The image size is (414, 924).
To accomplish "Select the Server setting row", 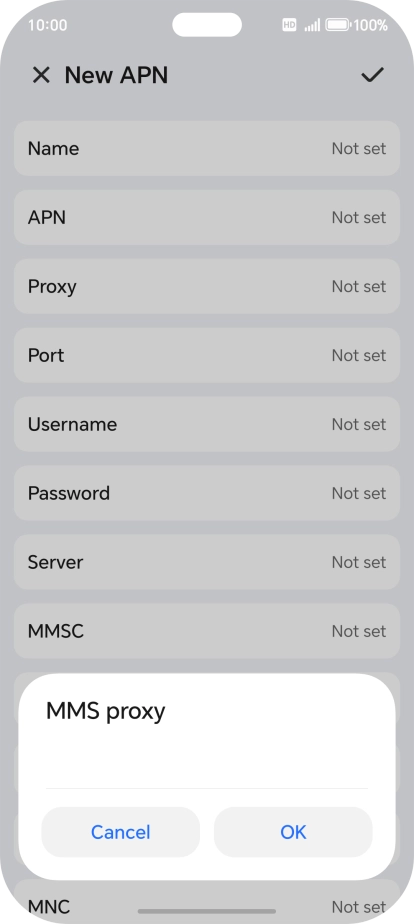I will (x=207, y=562).
